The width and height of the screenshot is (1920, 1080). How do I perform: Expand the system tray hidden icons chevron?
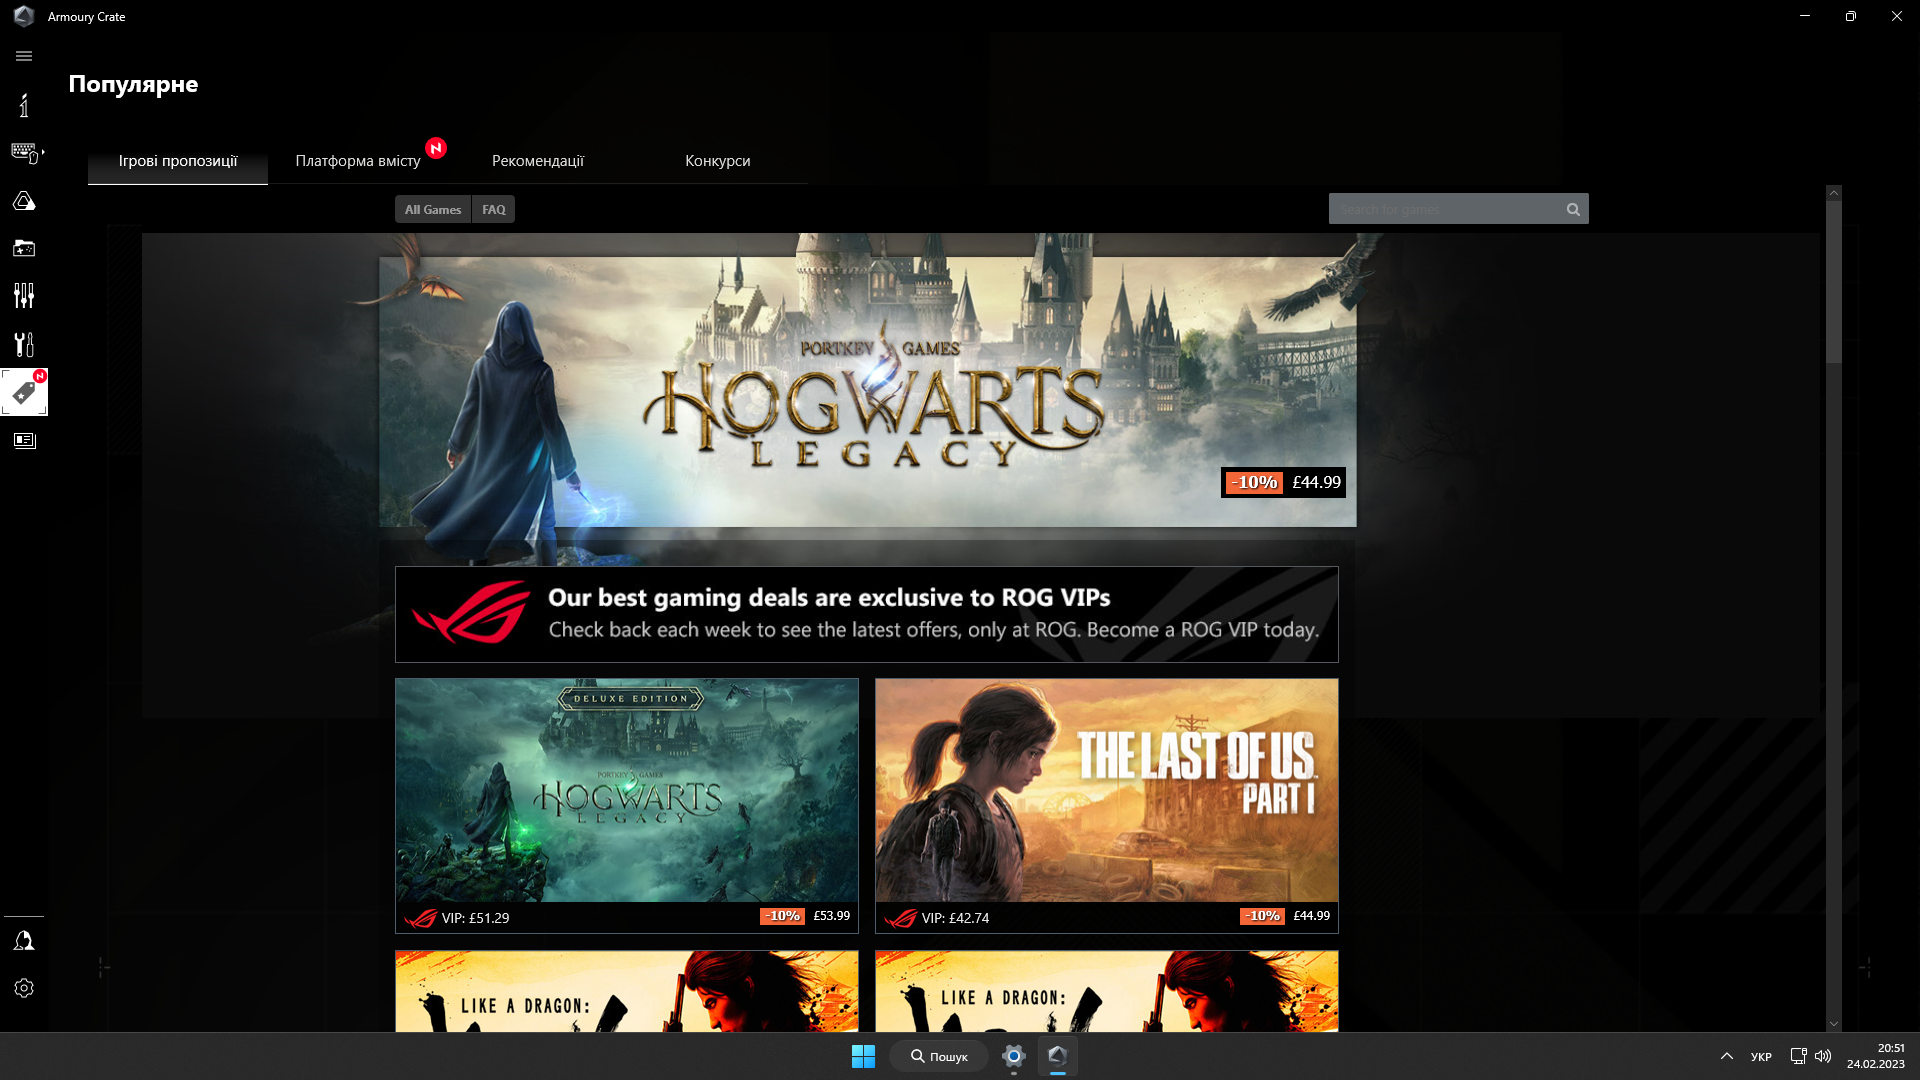pyautogui.click(x=1726, y=1056)
